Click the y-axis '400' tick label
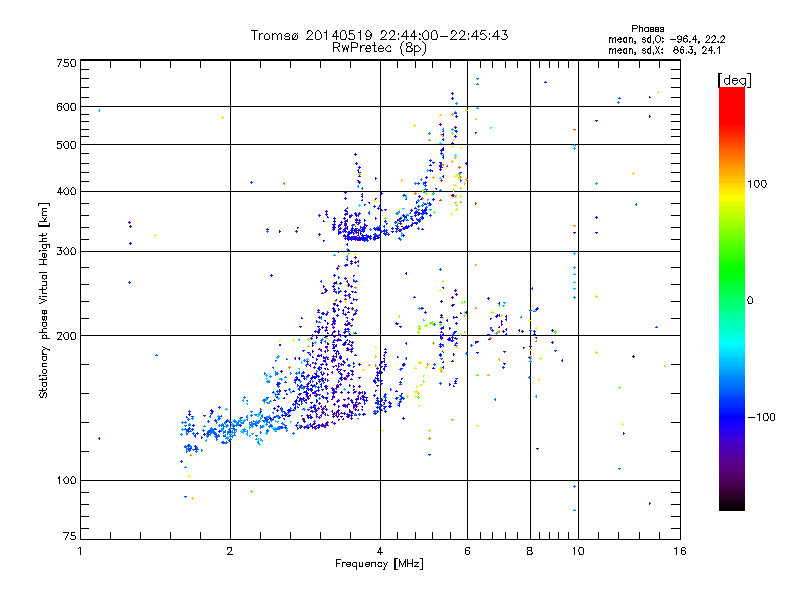 tap(66, 191)
